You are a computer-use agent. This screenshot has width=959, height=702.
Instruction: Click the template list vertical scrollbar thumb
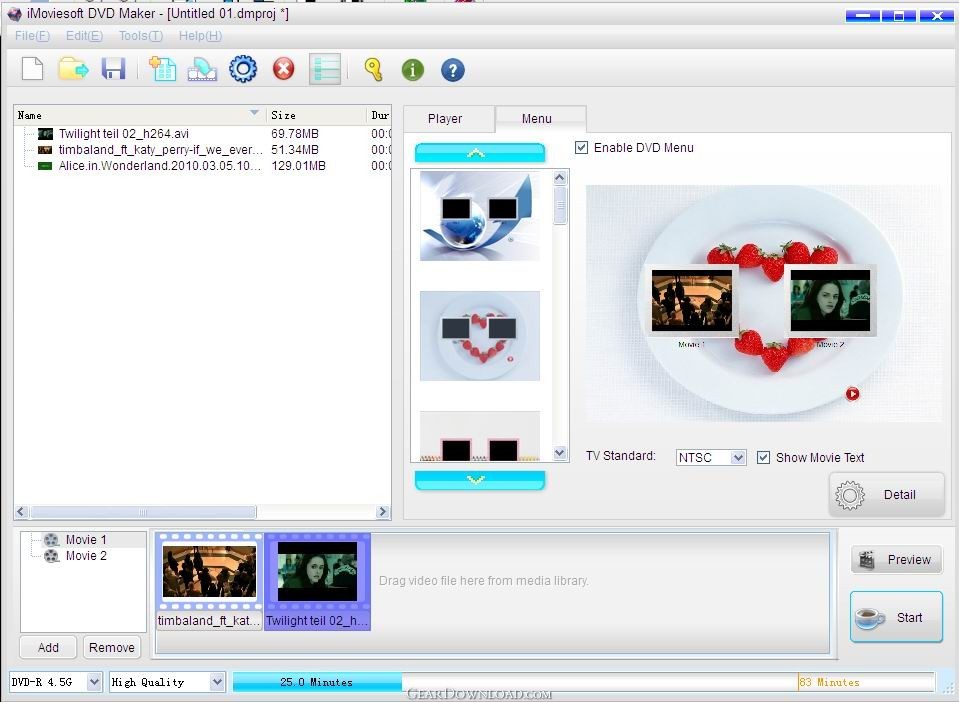pos(560,205)
